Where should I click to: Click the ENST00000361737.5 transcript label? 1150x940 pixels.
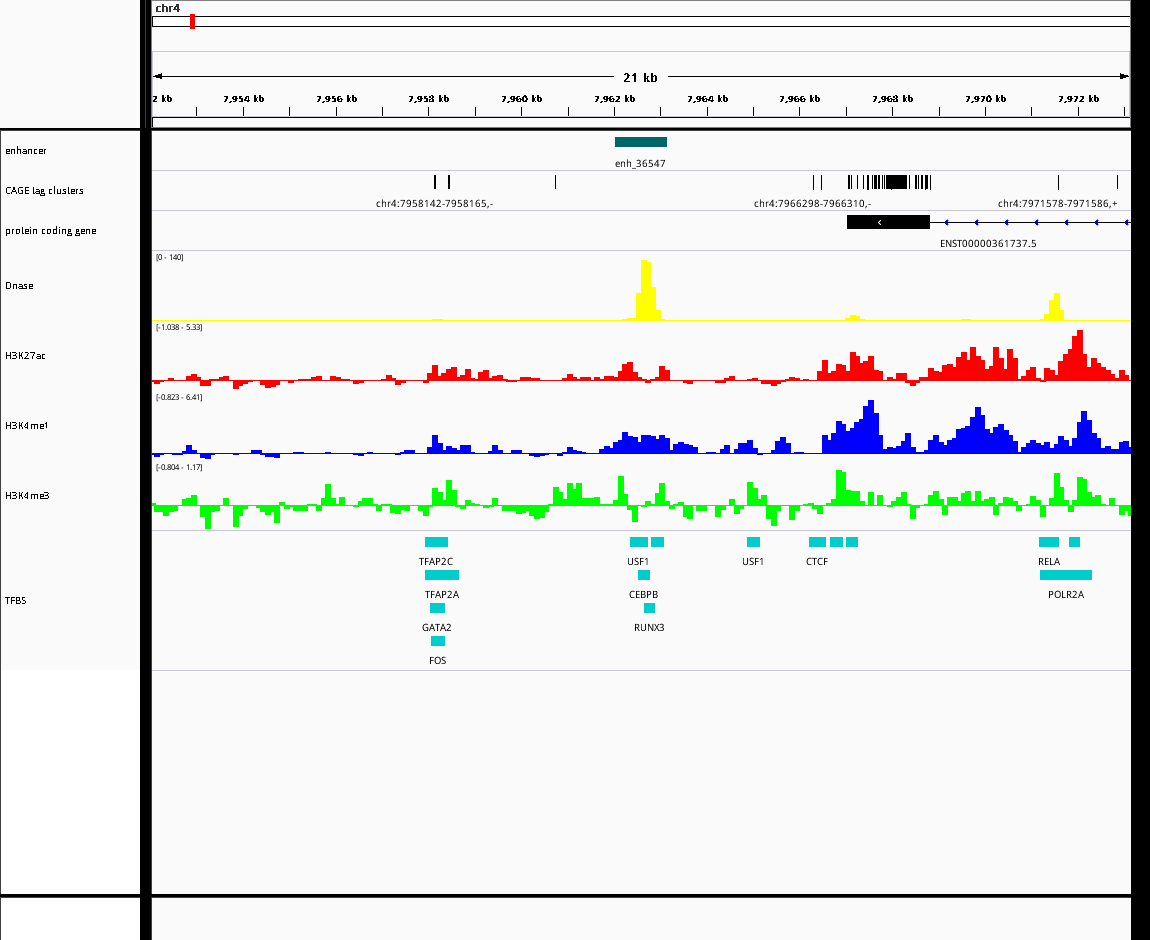point(988,243)
